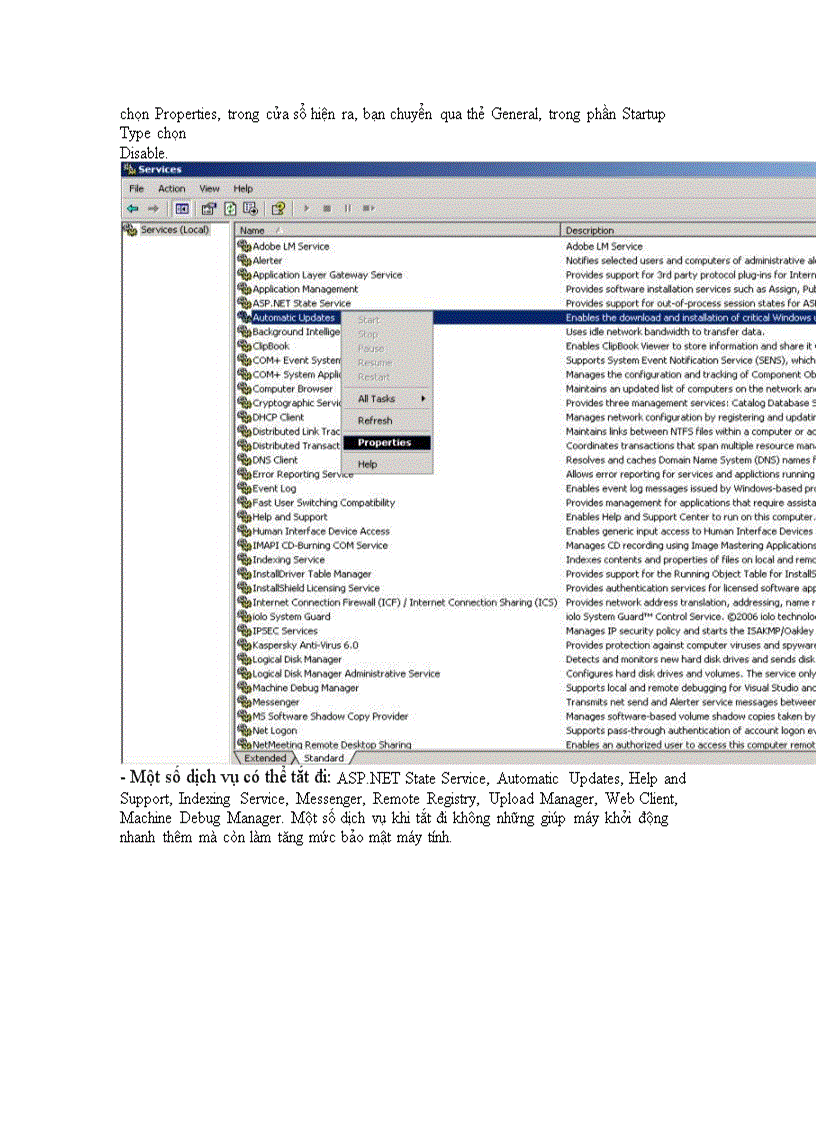The width and height of the screenshot is (816, 1123).
Task: Choose Help in the context menu
Action: (x=368, y=464)
